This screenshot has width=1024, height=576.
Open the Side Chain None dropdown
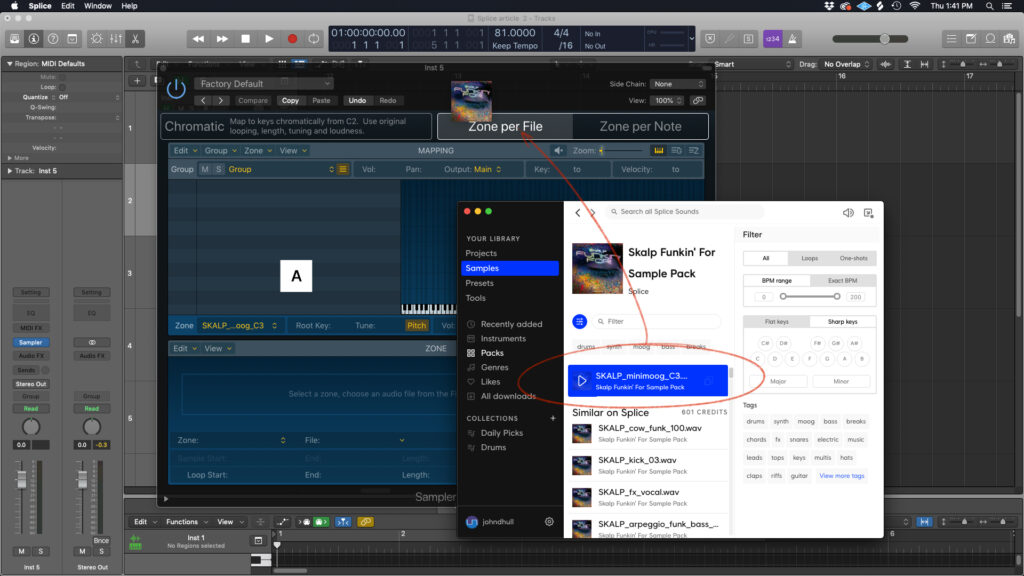click(x=678, y=84)
